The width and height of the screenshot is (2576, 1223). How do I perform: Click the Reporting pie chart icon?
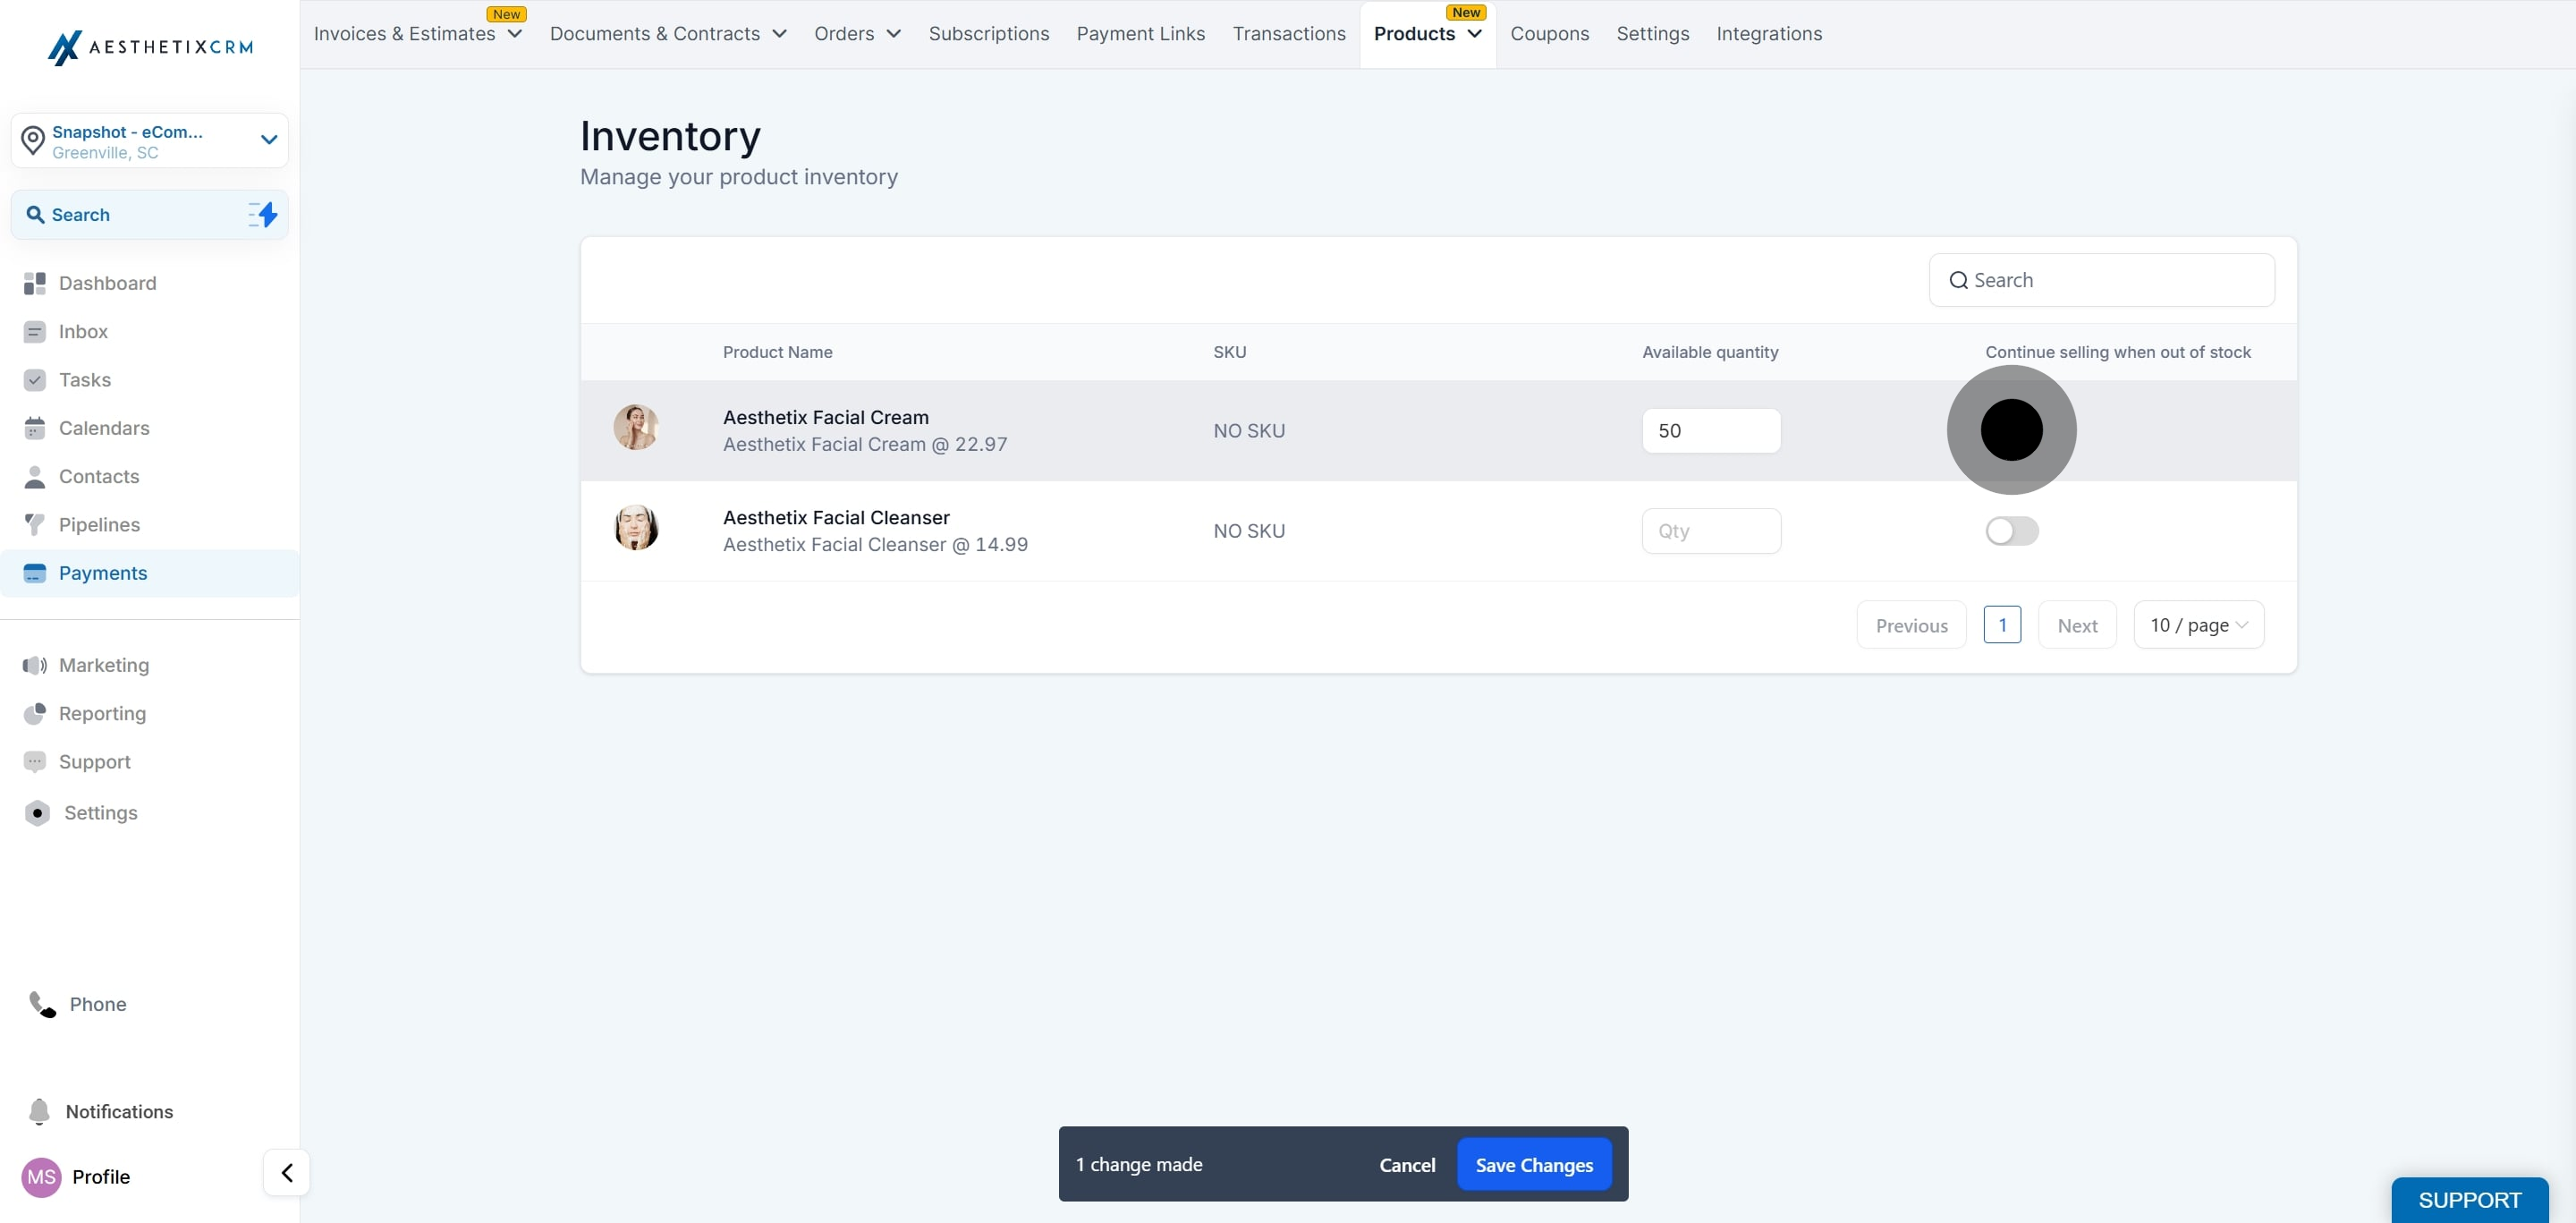click(x=35, y=714)
